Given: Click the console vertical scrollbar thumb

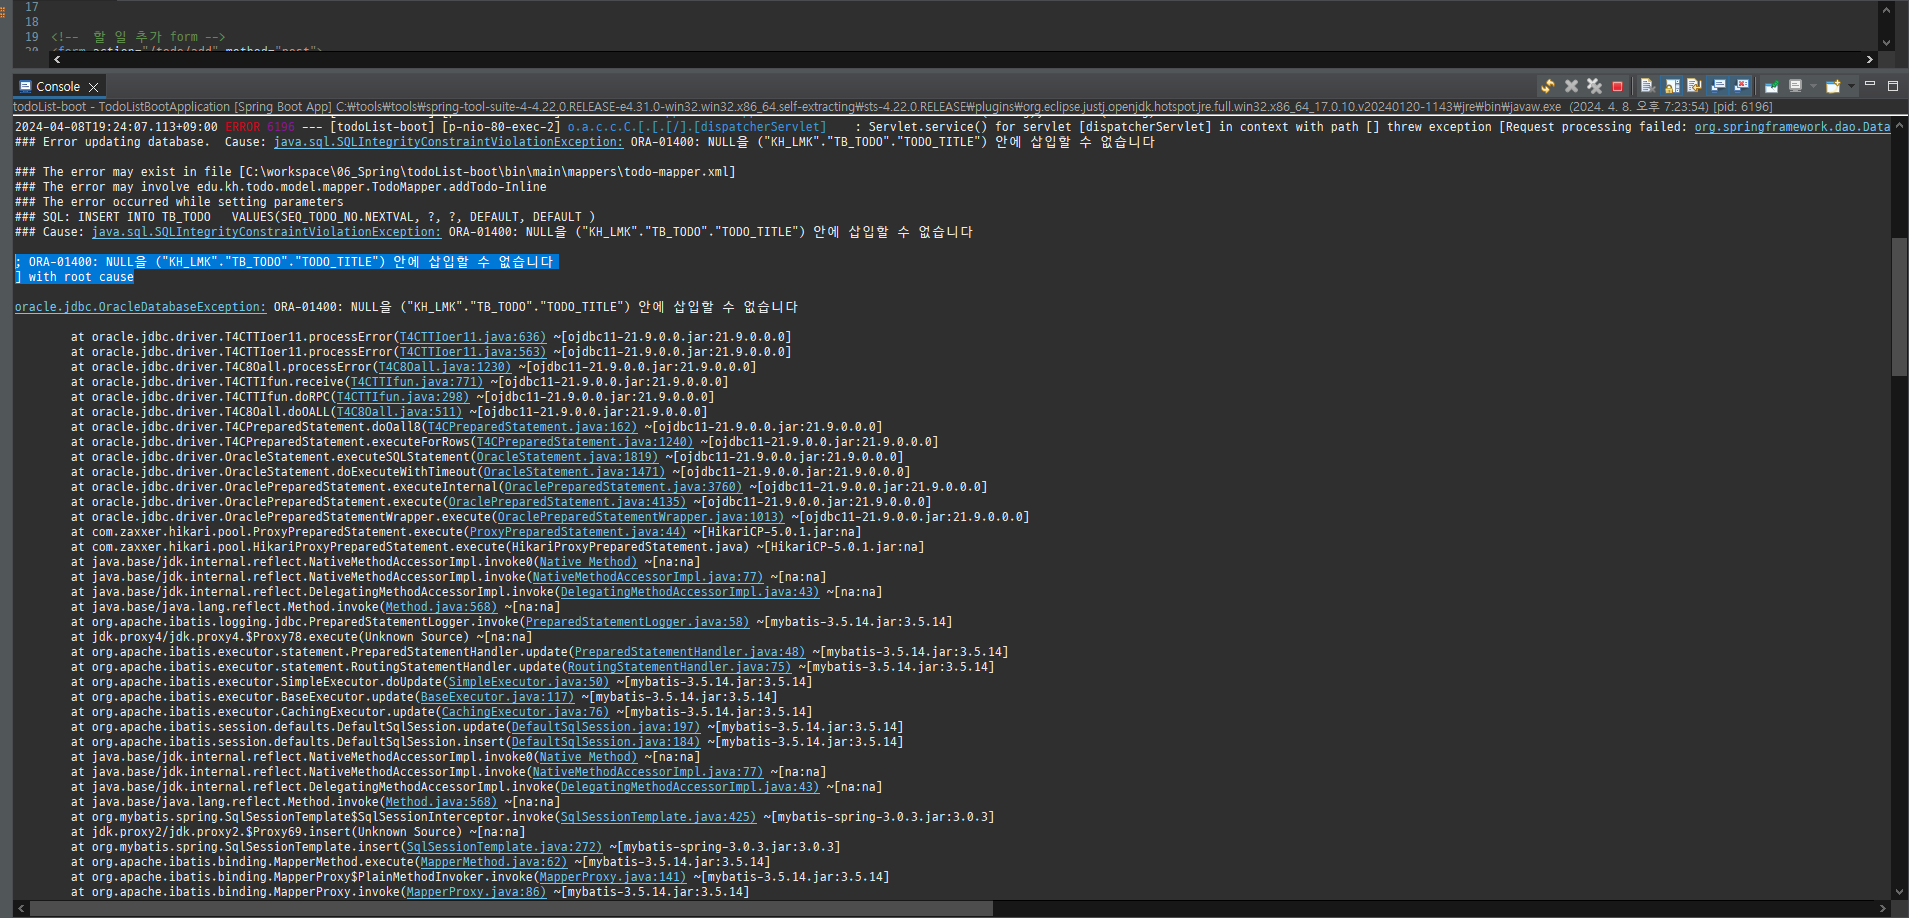Looking at the screenshot, I should pos(1899,306).
